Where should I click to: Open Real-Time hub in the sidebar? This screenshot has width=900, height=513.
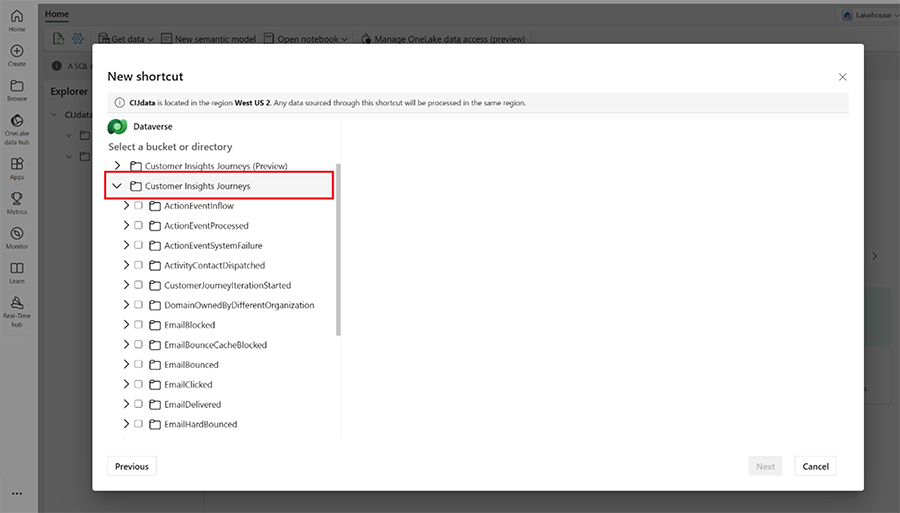[17, 312]
